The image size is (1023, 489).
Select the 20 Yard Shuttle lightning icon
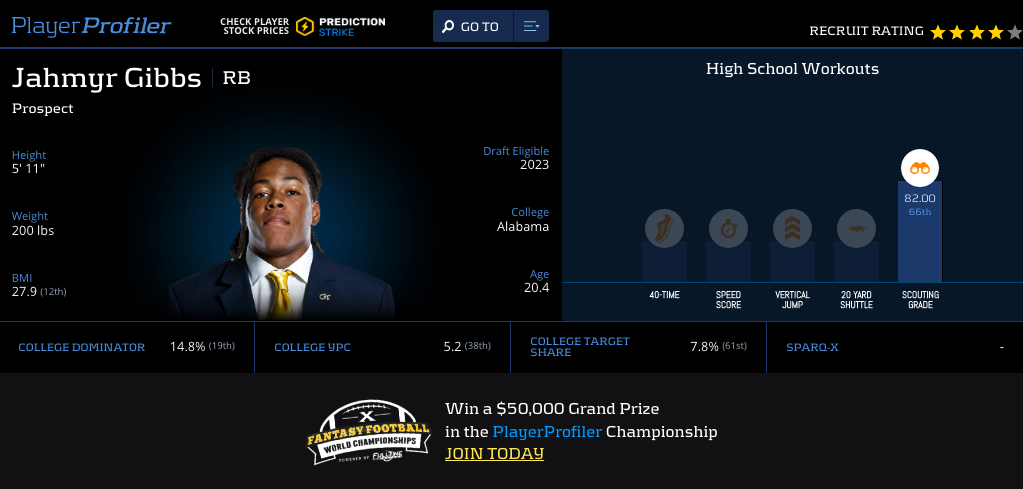856,229
